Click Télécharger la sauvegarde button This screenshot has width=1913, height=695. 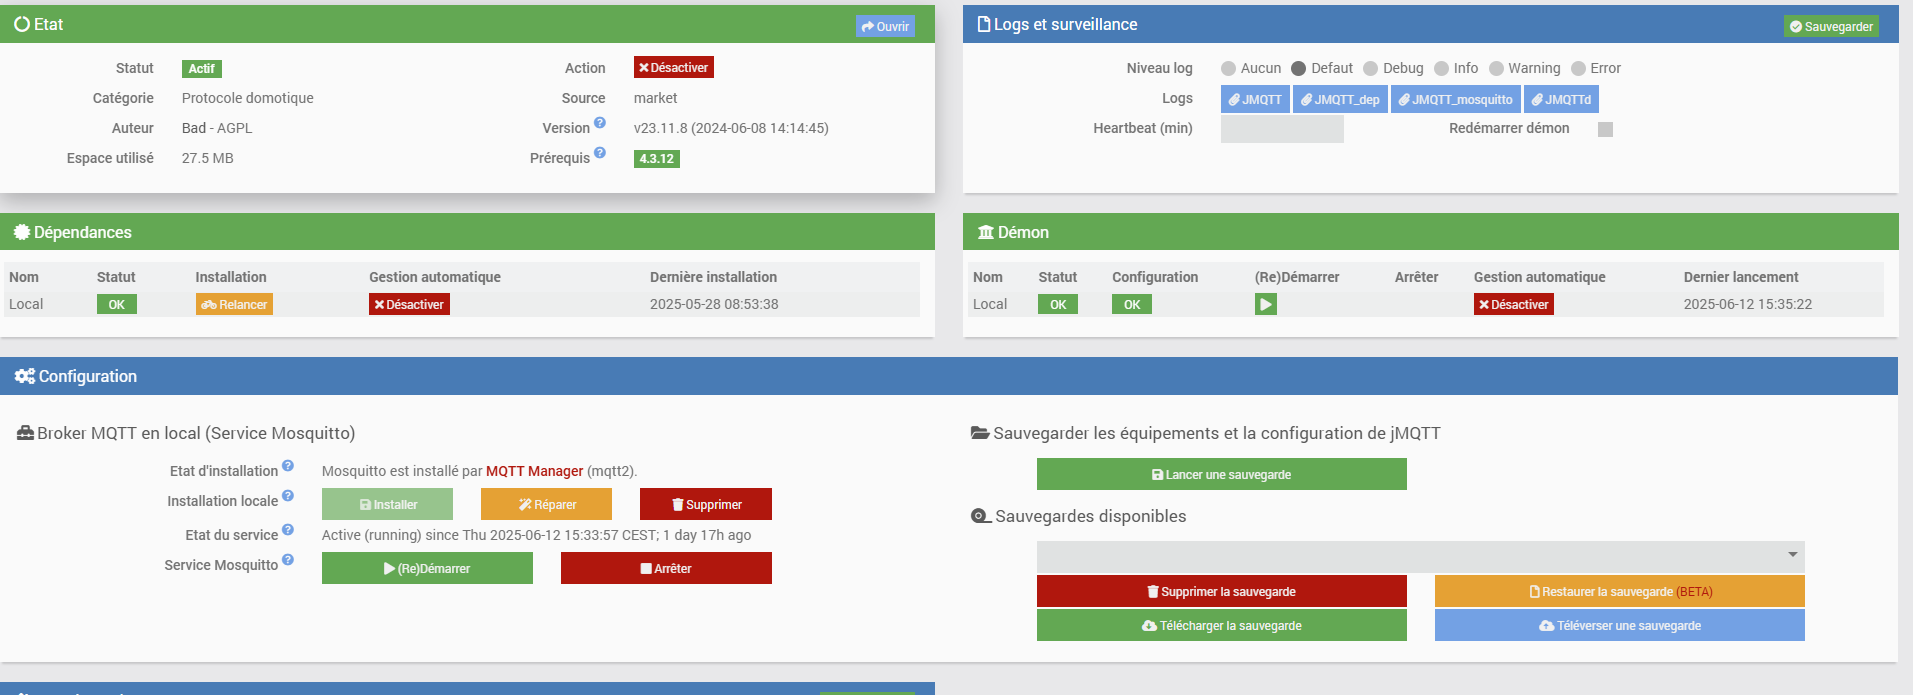[1222, 625]
